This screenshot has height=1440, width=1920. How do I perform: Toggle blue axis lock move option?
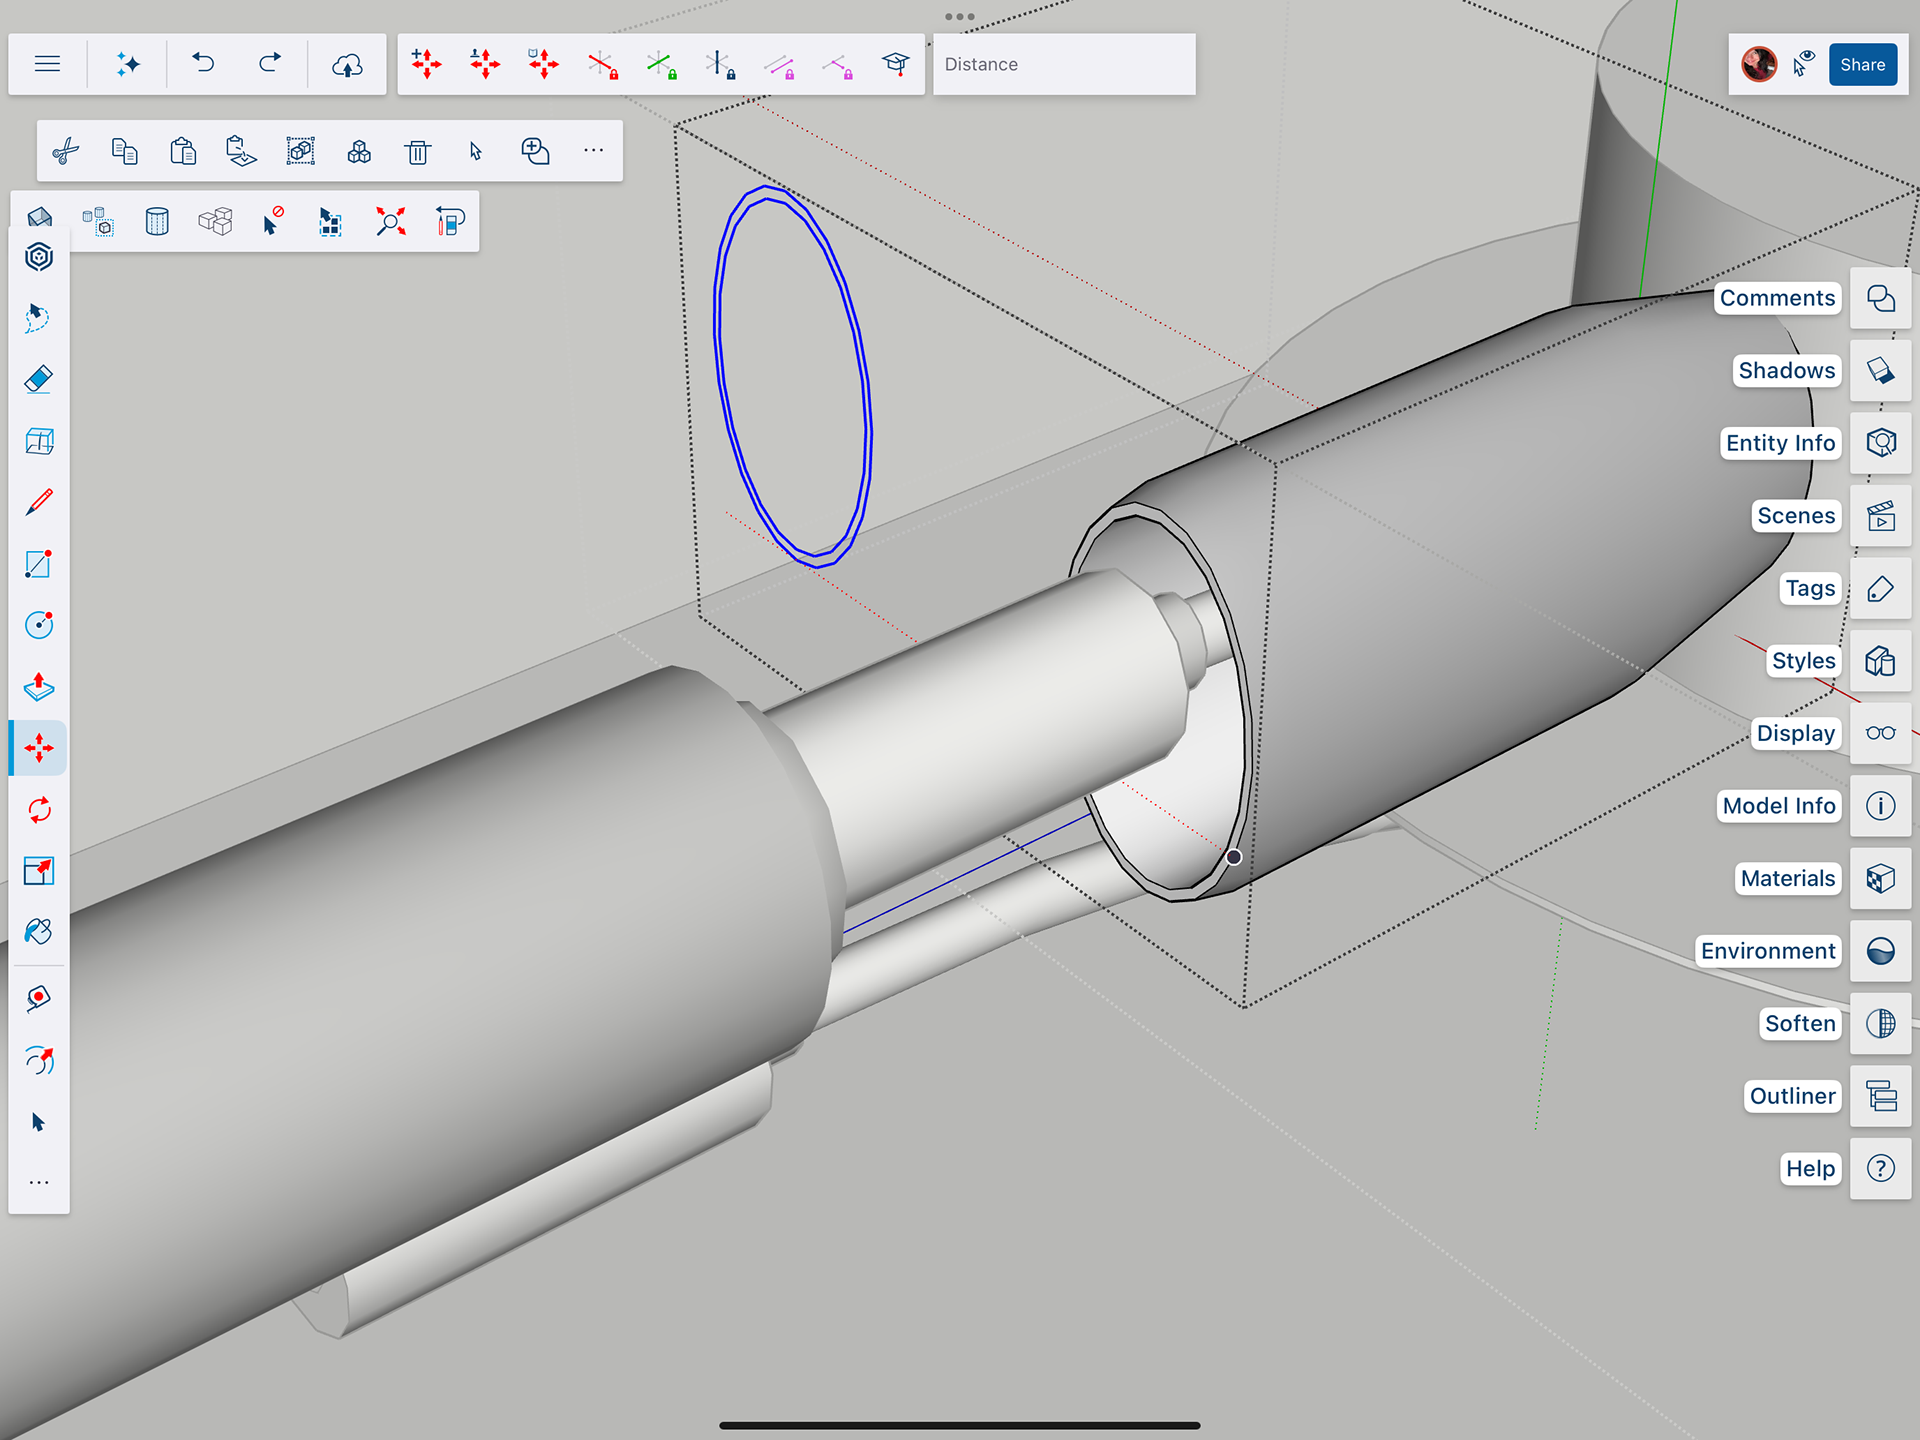720,65
